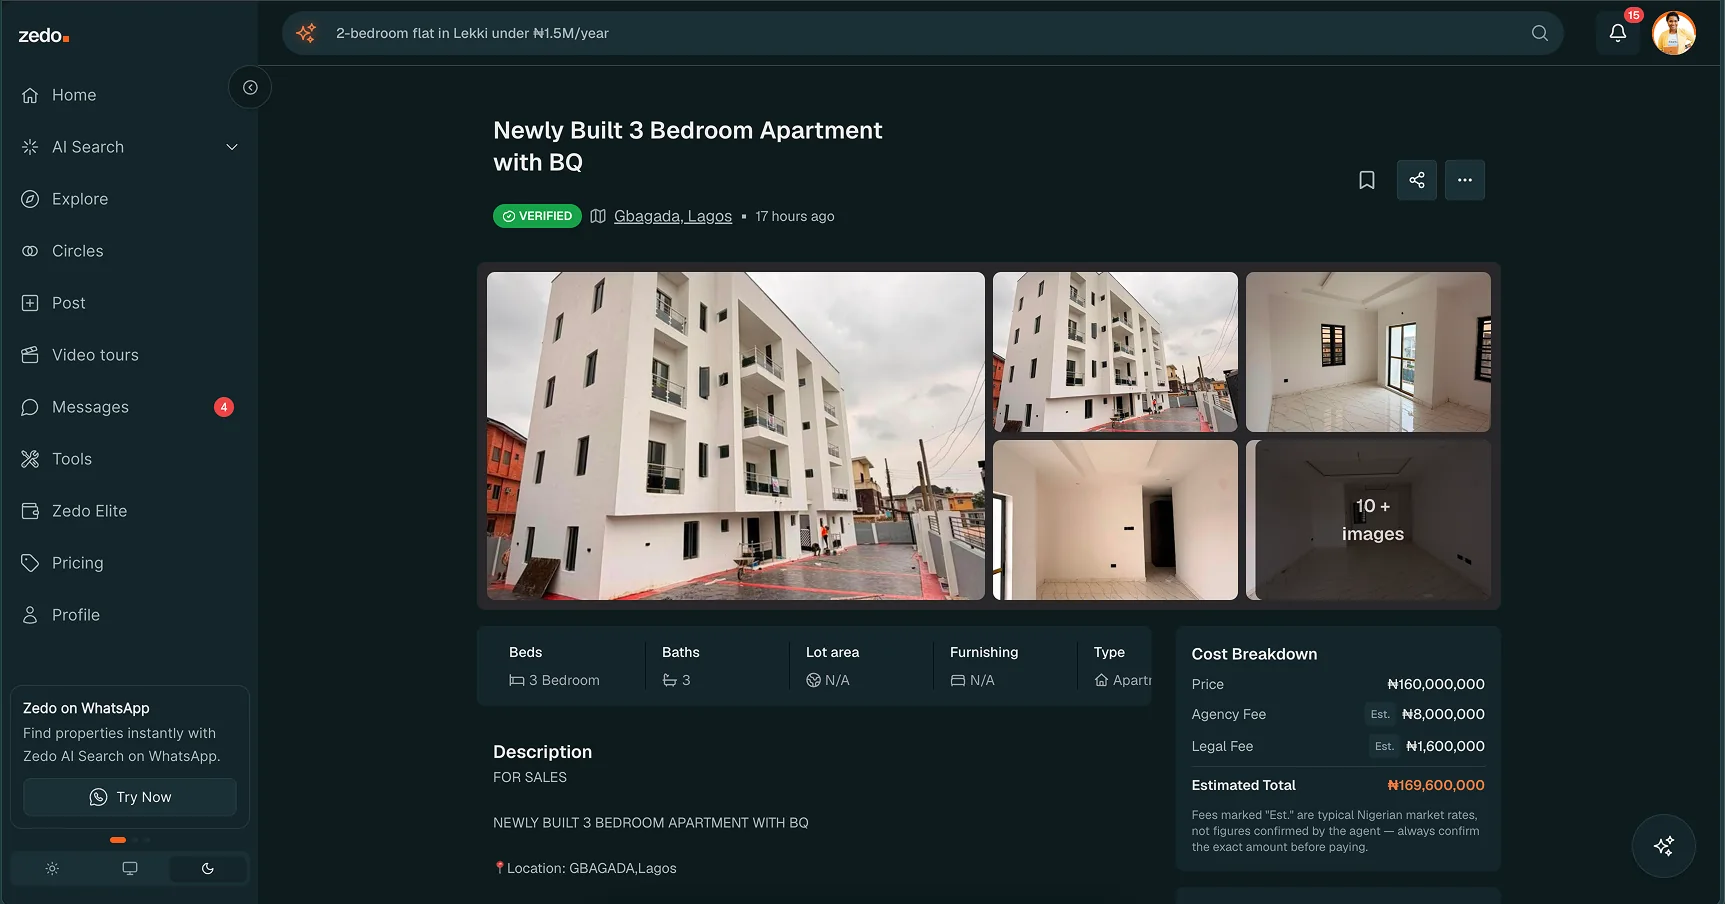1725x904 pixels.
Task: Click the VERIFIED badge
Action: point(537,216)
